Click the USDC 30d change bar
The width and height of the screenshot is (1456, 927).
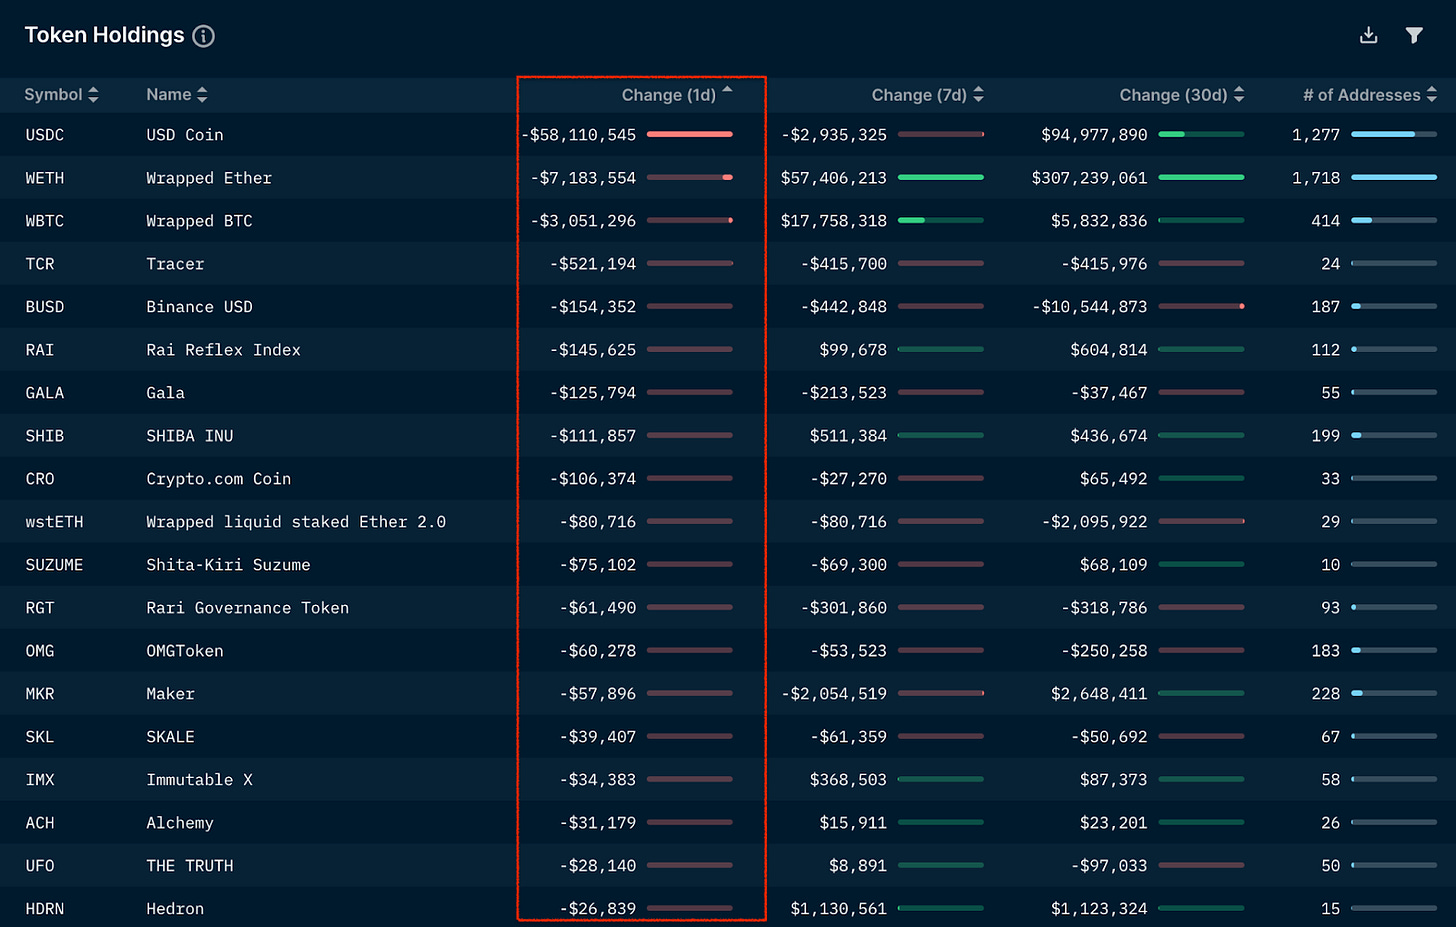coord(1201,134)
